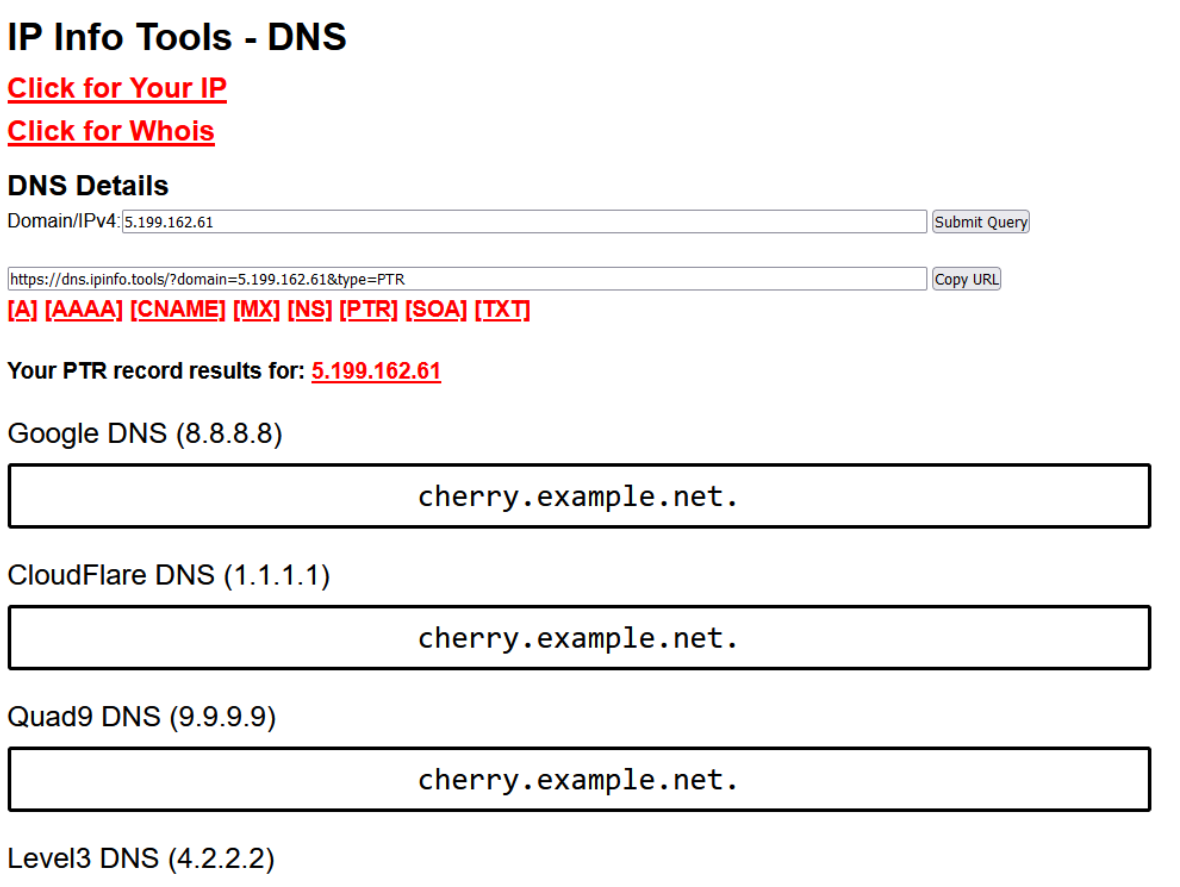Select the [A] record type
Screen dimensions: 1180x887
point(22,310)
